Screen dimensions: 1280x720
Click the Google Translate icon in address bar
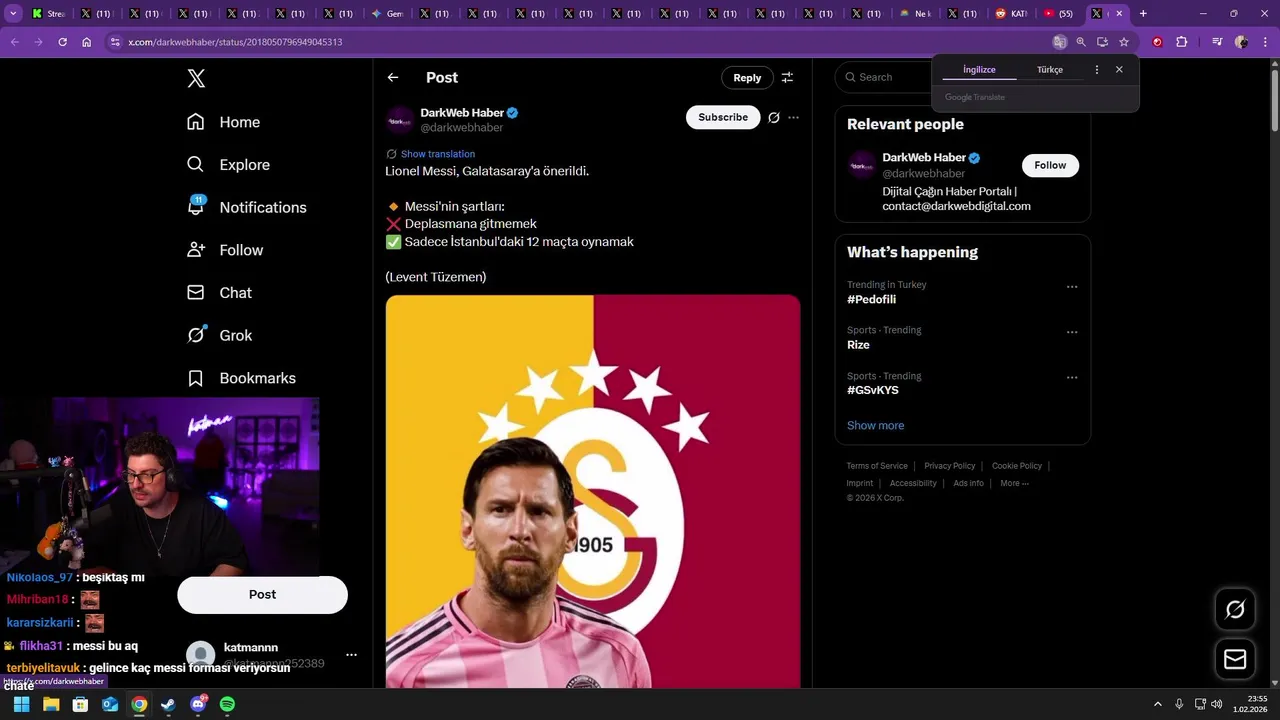click(1059, 42)
